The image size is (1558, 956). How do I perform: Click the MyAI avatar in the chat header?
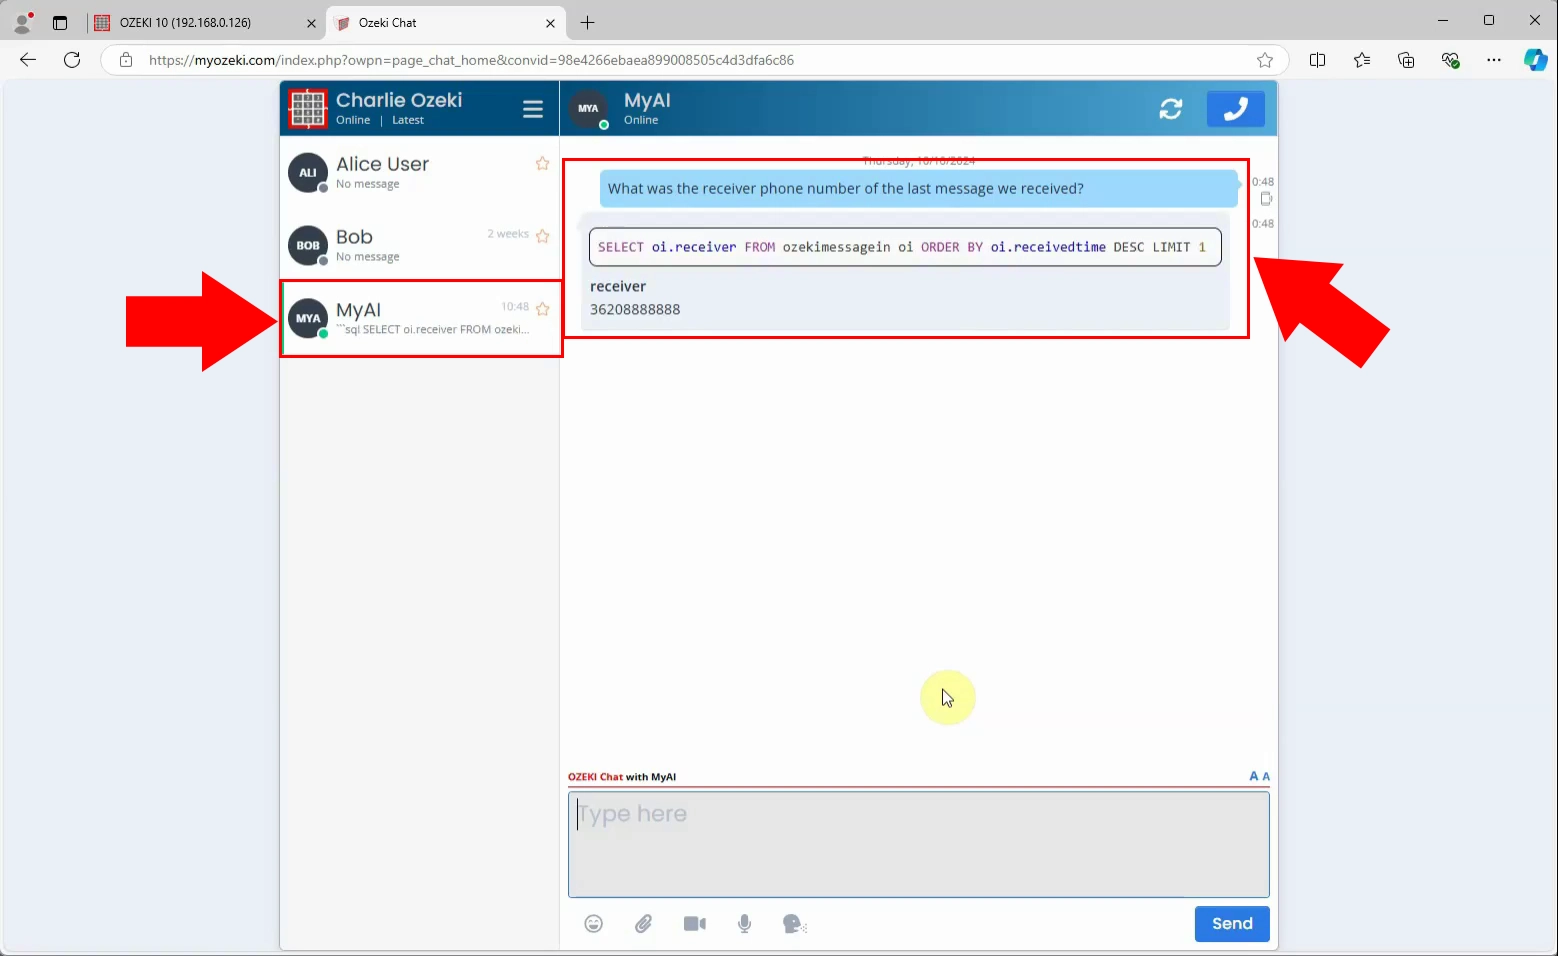coord(588,109)
